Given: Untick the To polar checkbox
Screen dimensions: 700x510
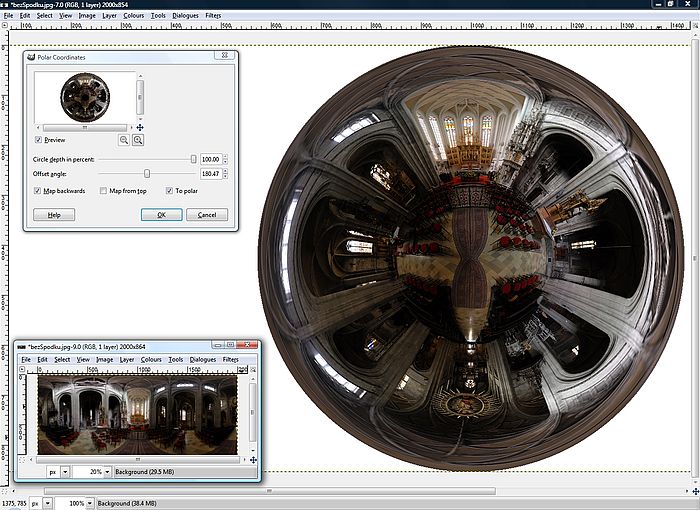Looking at the screenshot, I should click(x=169, y=190).
